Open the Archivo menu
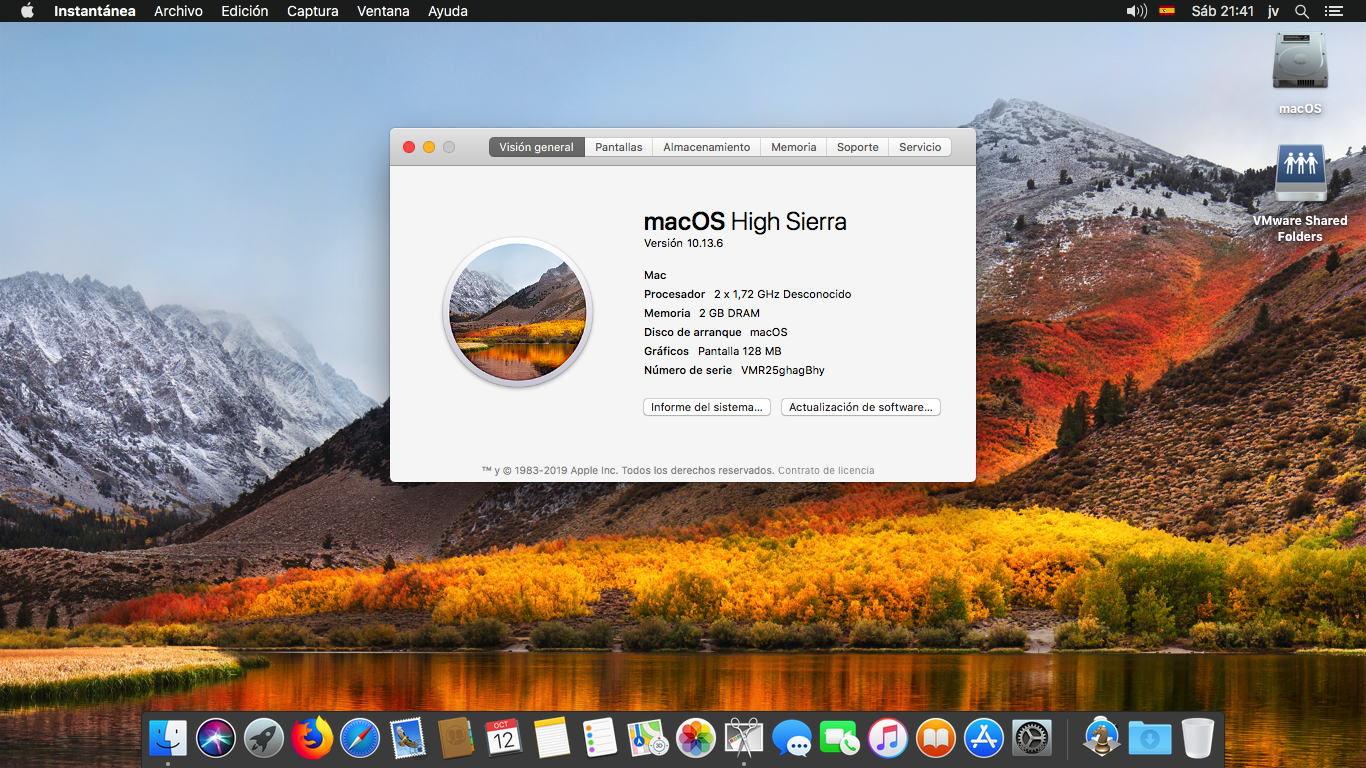This screenshot has width=1366, height=768. click(178, 11)
